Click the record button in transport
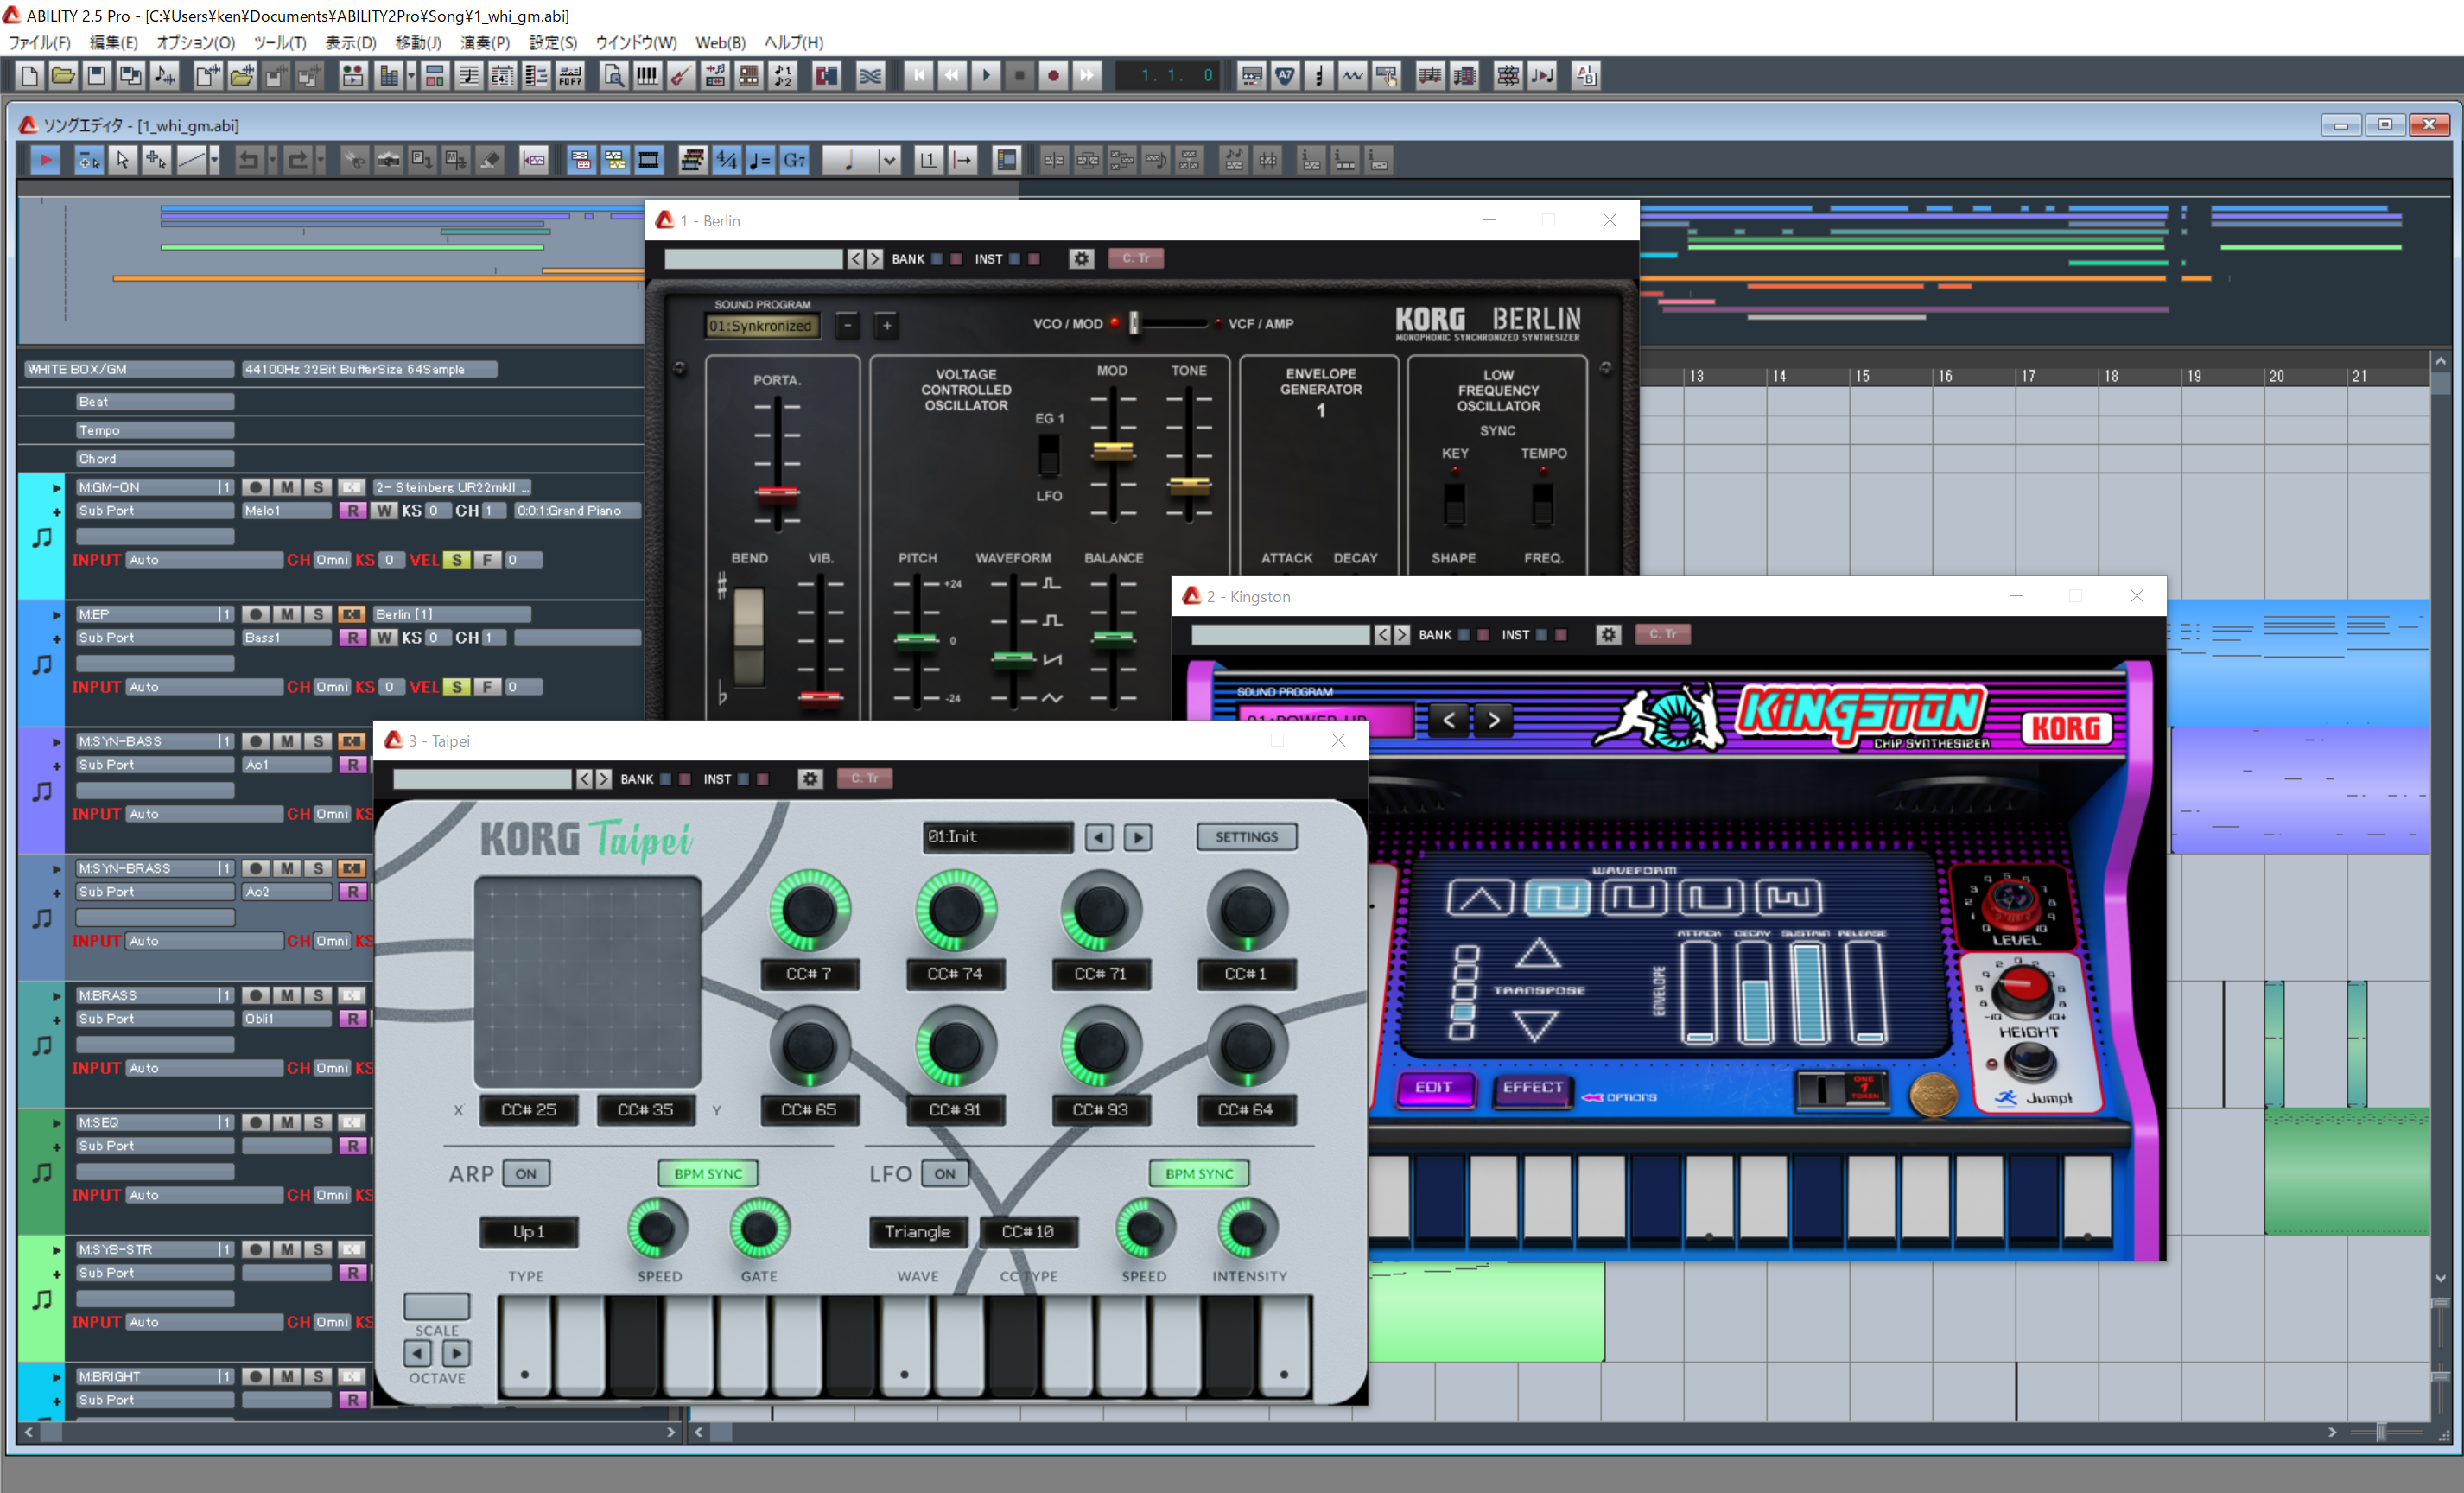2464x1493 pixels. click(1054, 76)
